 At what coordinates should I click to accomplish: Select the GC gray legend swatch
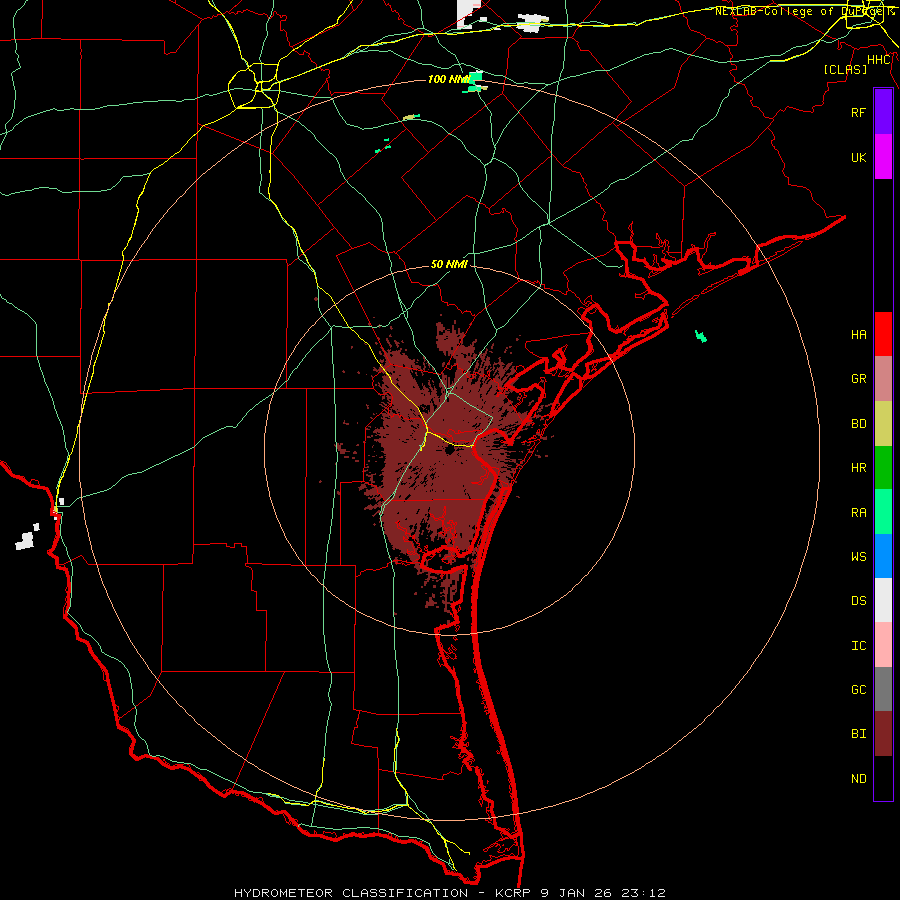click(x=883, y=689)
